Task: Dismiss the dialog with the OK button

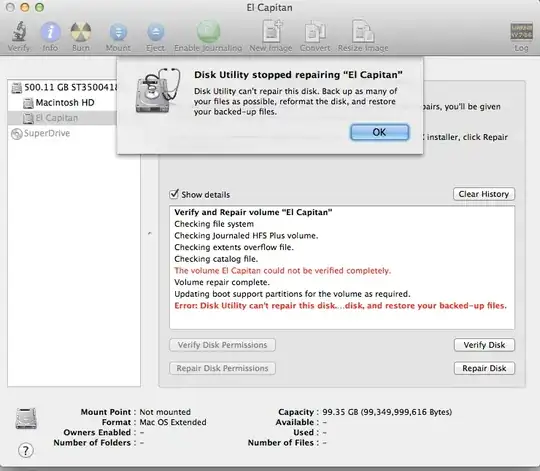Action: pos(380,132)
